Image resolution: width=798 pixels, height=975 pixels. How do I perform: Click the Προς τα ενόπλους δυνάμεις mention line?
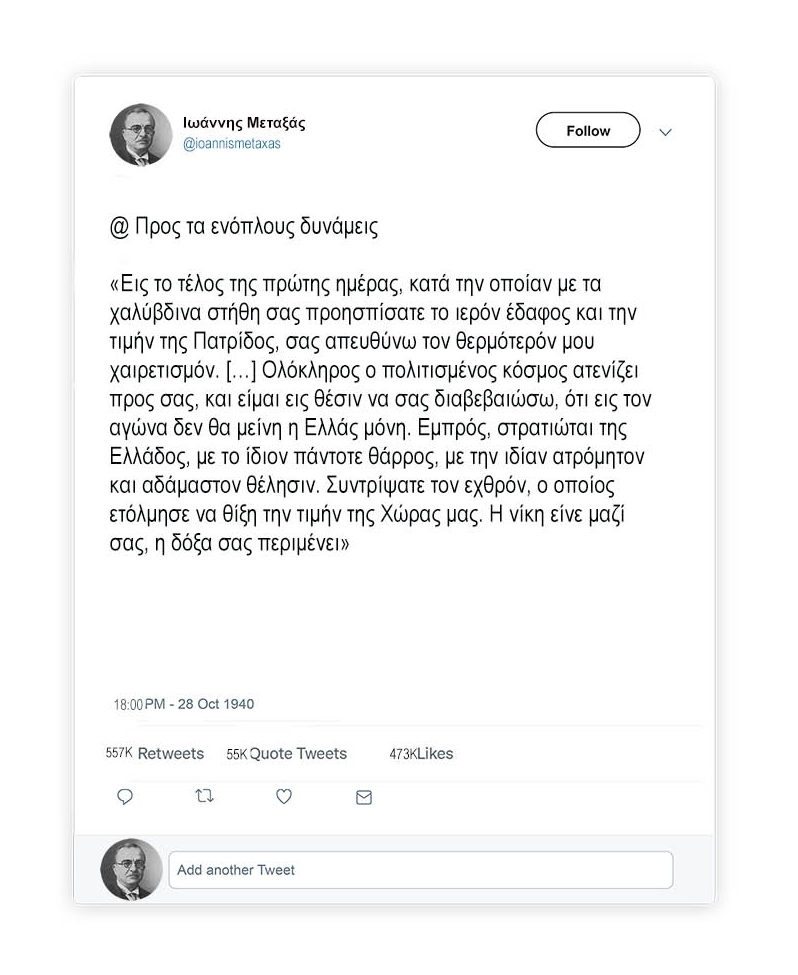pyautogui.click(x=244, y=227)
